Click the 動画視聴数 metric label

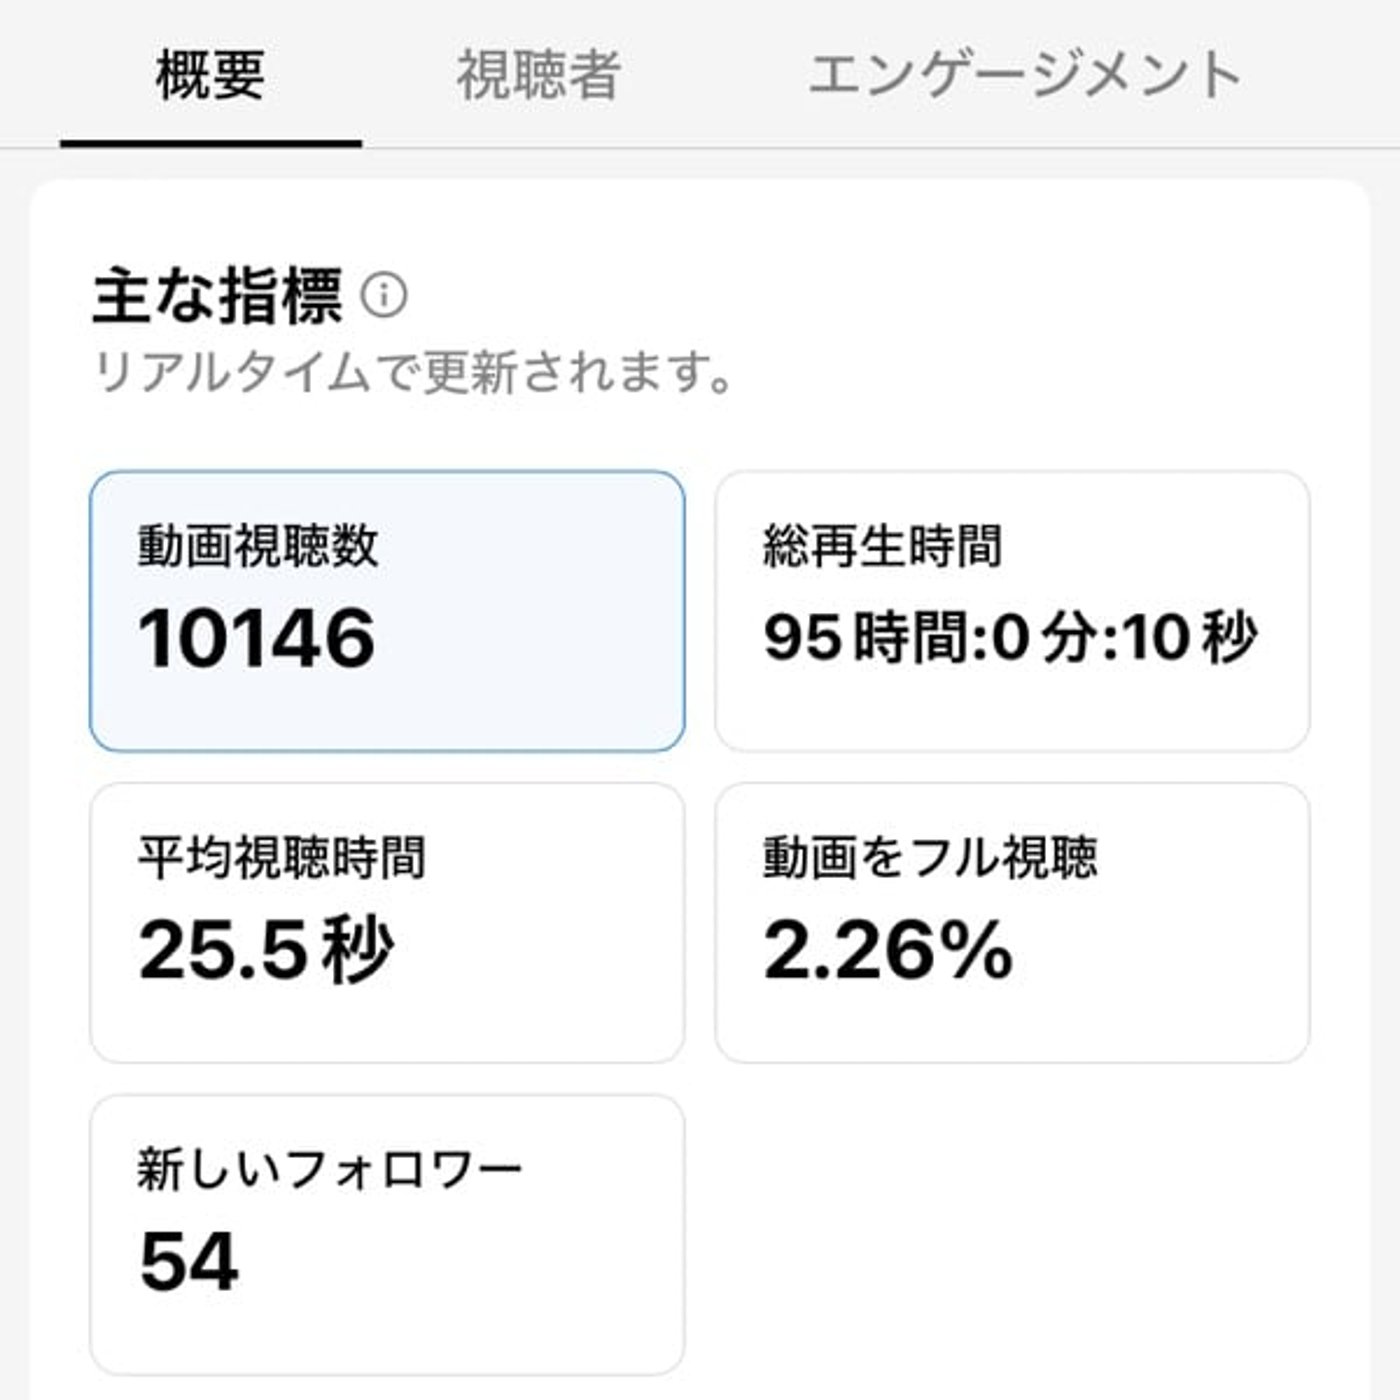[258, 547]
